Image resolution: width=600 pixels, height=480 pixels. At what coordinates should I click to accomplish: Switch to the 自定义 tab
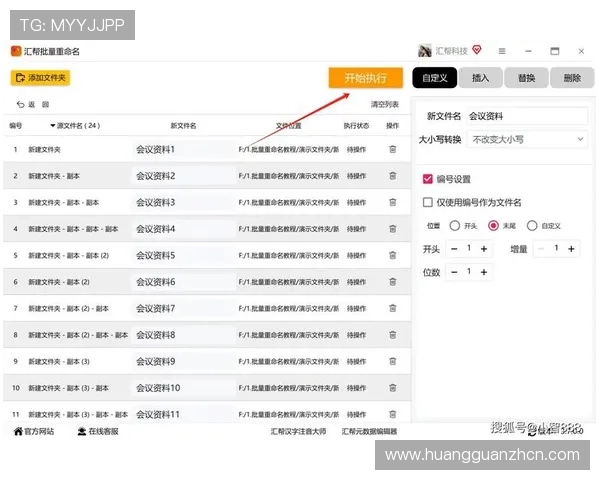click(x=435, y=78)
